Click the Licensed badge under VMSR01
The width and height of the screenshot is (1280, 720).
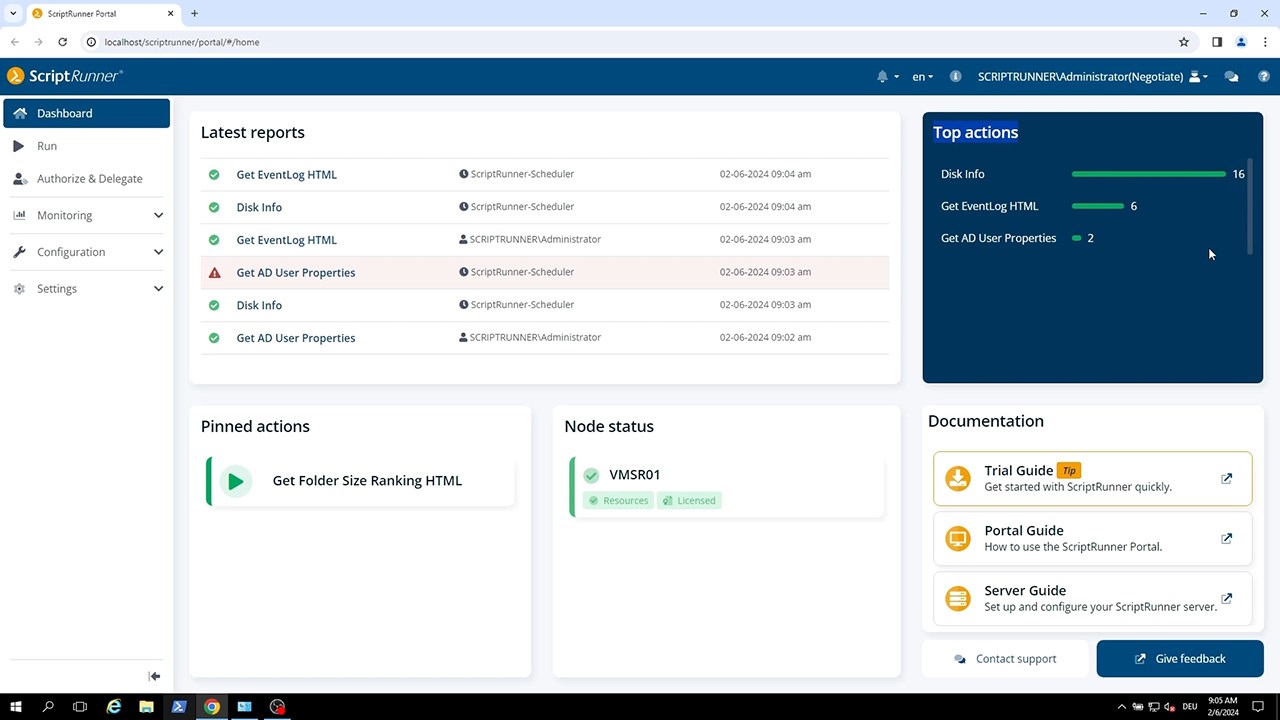[x=689, y=500]
